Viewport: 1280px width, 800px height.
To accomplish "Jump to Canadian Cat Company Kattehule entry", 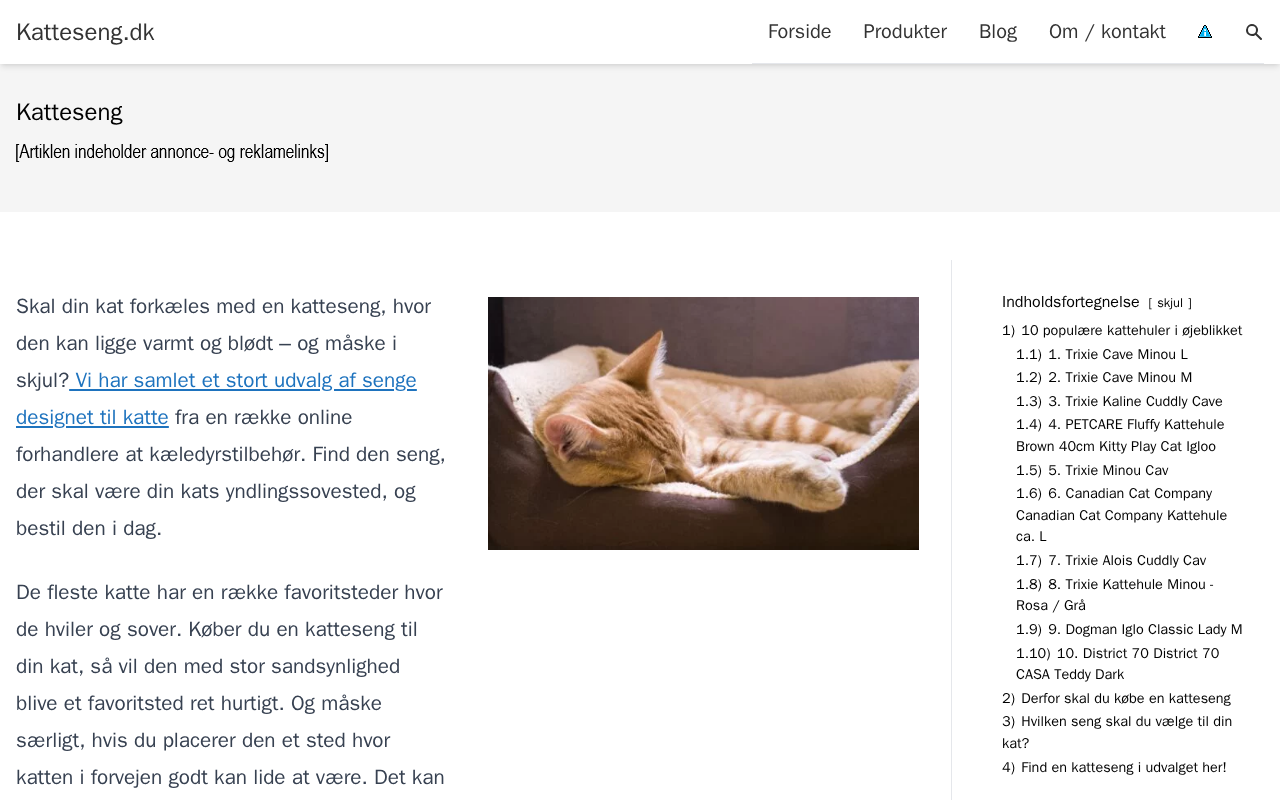I will 1121,515.
